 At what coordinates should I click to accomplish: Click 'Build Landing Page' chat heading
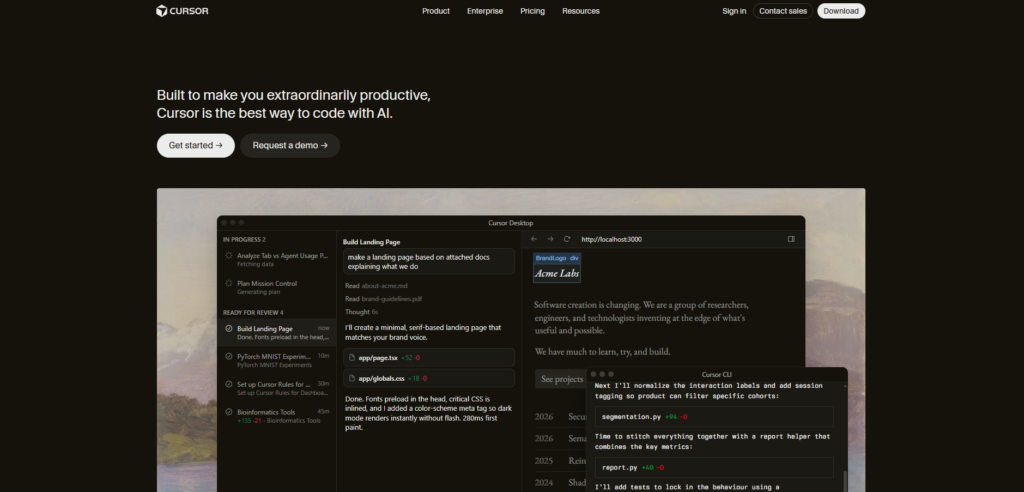pos(372,242)
